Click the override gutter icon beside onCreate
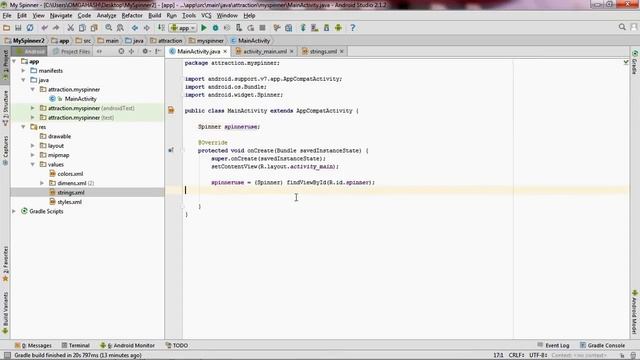The height and width of the screenshot is (360, 640). tap(171, 150)
